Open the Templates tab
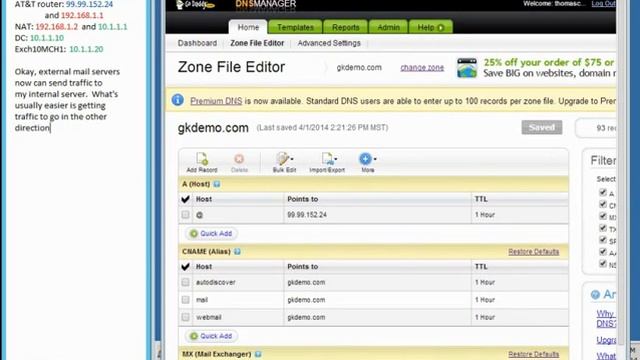The width and height of the screenshot is (640, 360). [295, 27]
